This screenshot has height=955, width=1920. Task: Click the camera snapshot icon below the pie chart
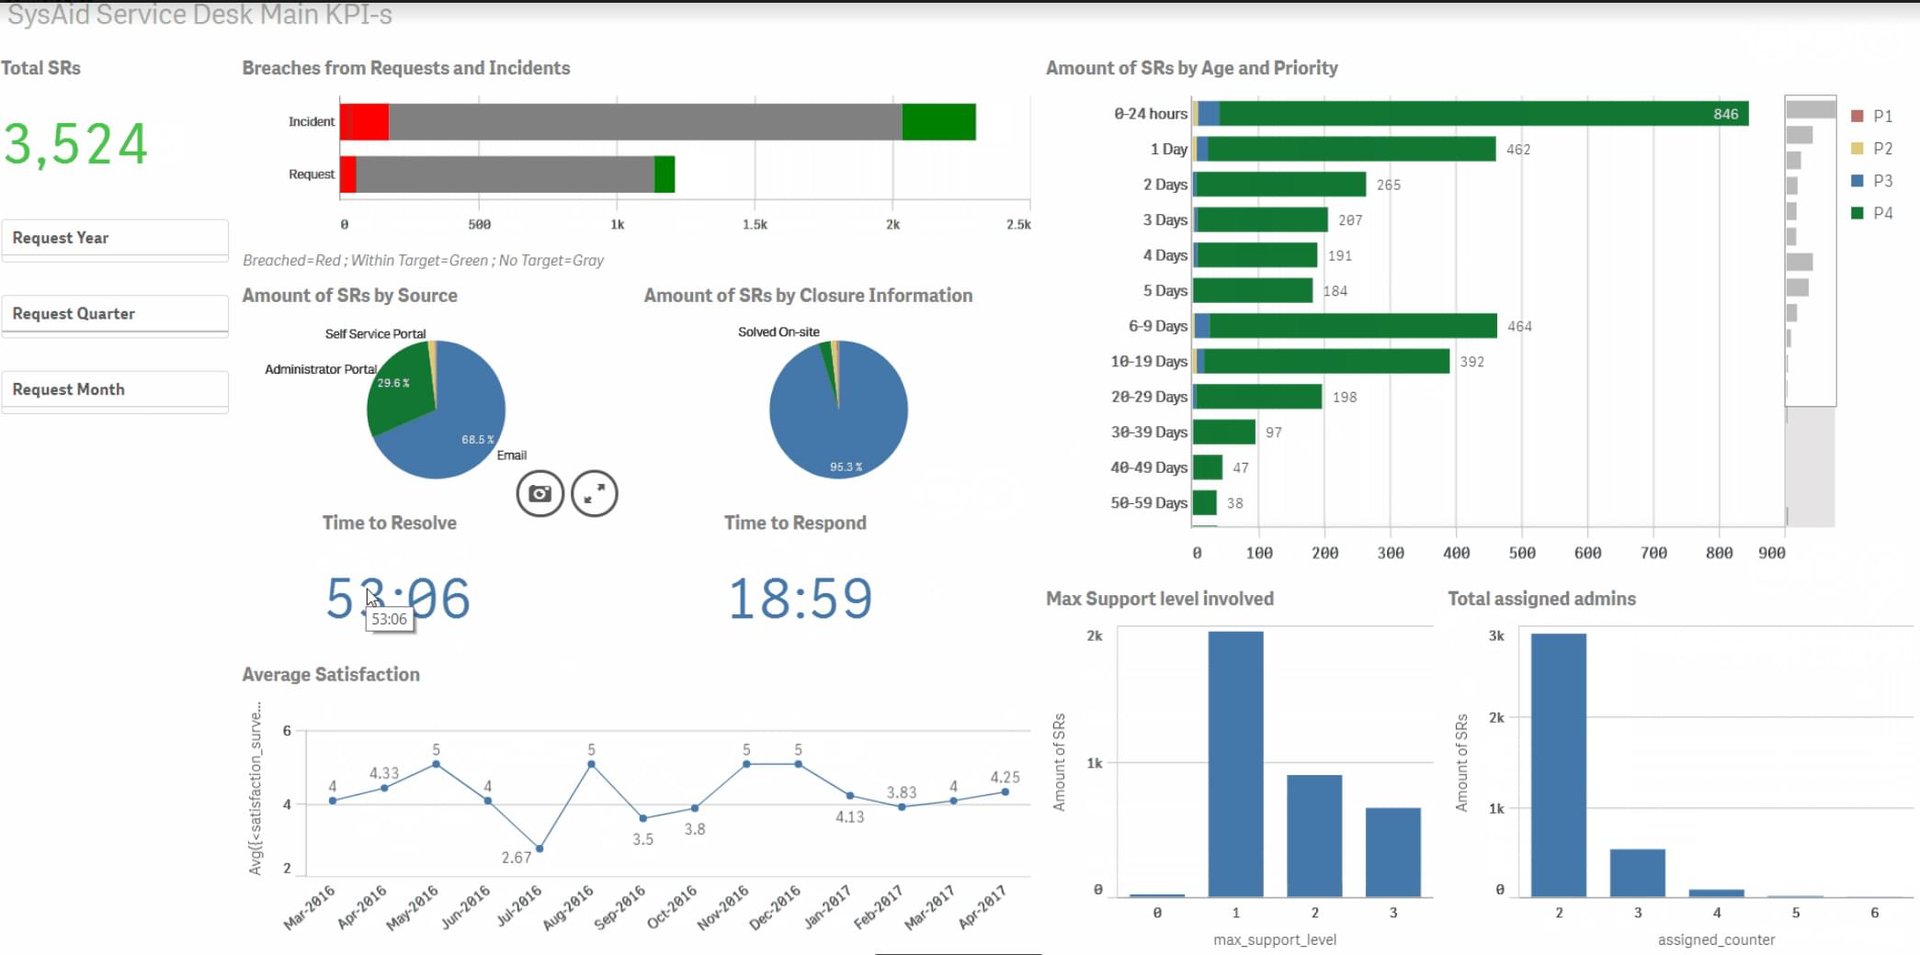point(539,492)
